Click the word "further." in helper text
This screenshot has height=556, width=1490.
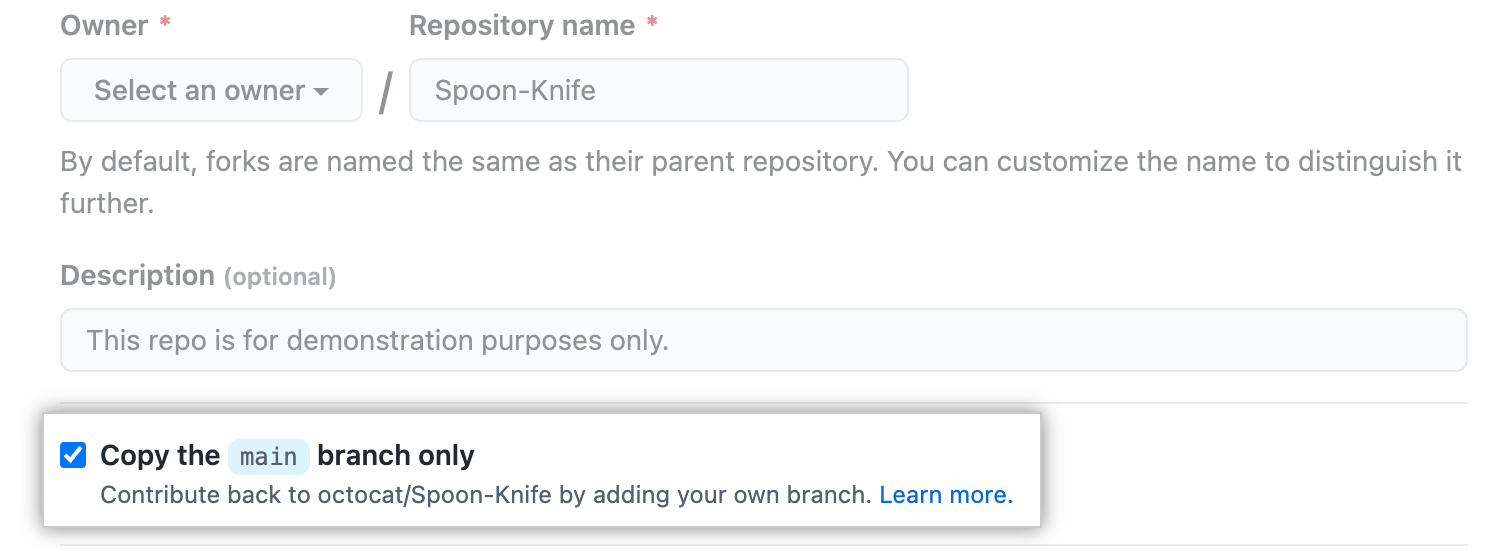click(x=107, y=204)
